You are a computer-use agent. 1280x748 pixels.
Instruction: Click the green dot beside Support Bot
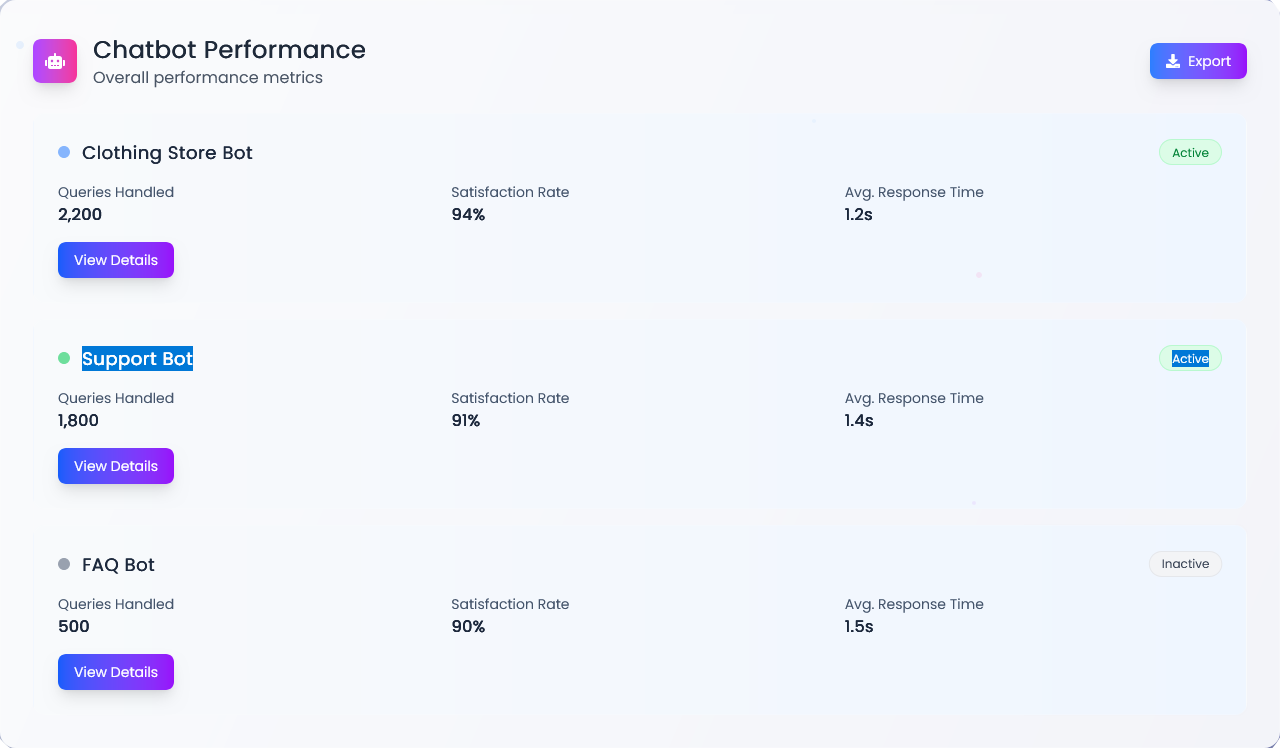64,358
